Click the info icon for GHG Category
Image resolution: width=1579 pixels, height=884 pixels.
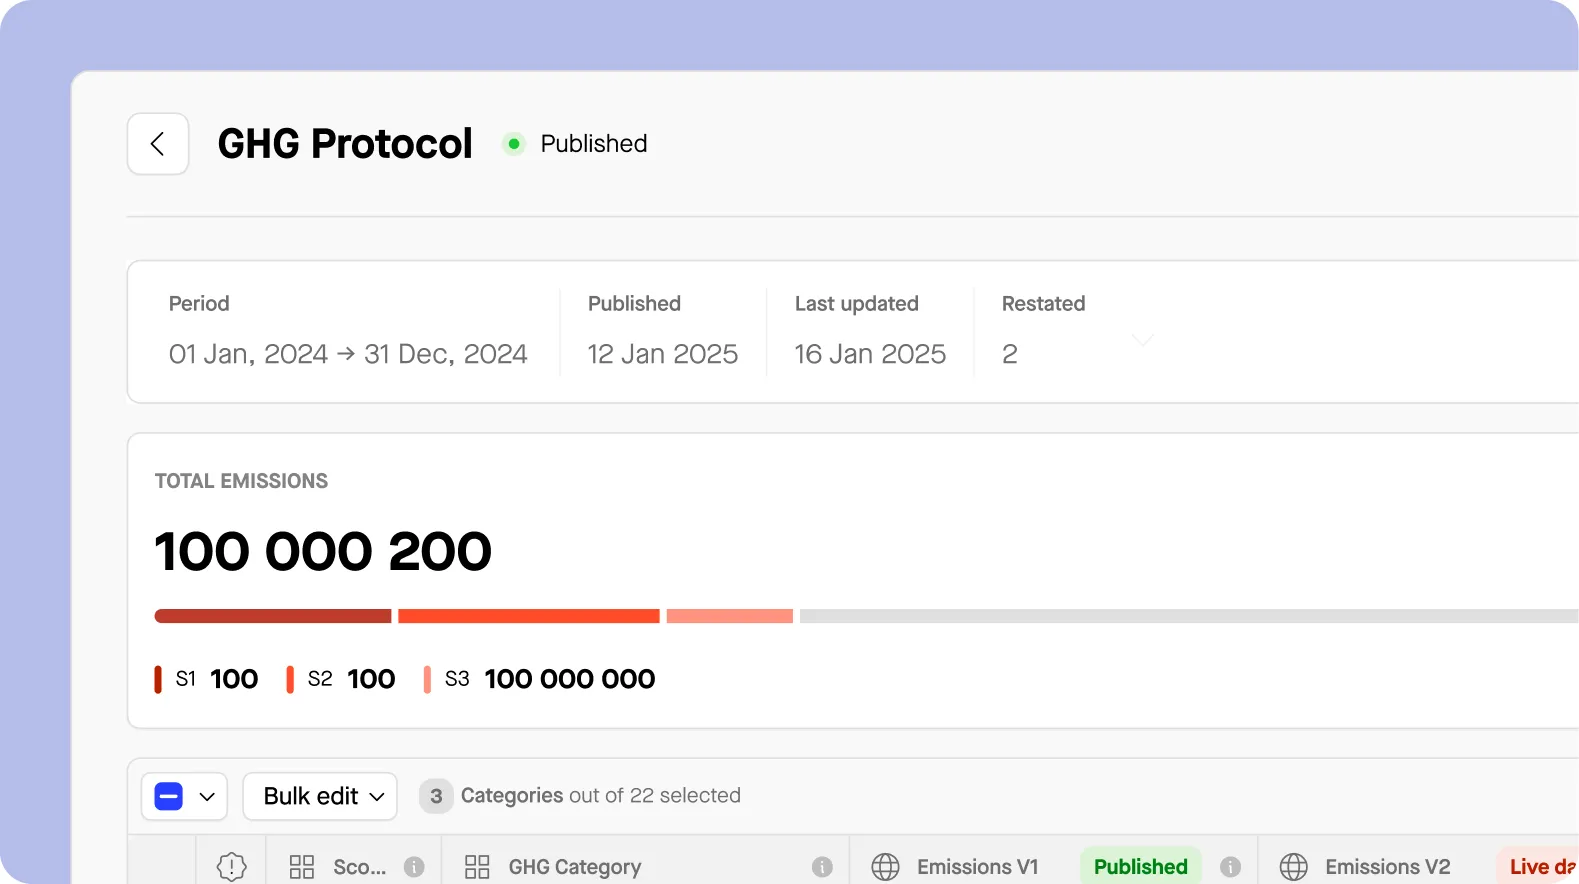click(x=822, y=867)
